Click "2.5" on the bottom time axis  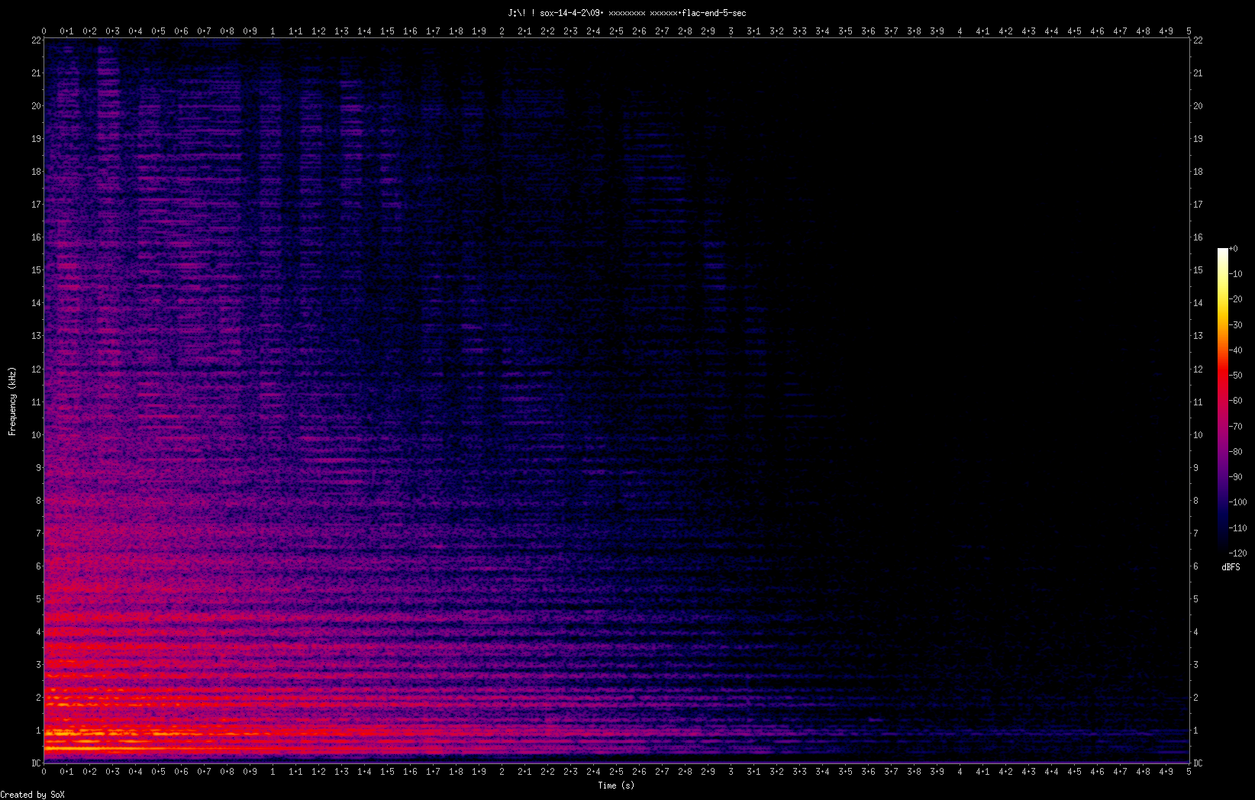point(616,772)
